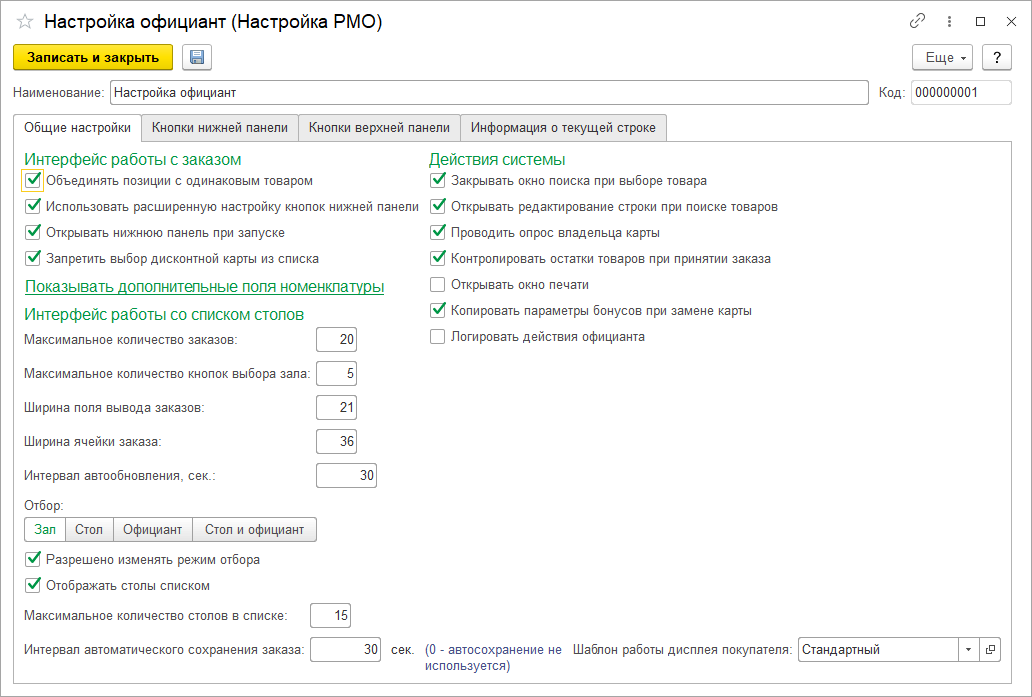Click open icon beside Стандартный template field
The width and height of the screenshot is (1032, 697).
(990, 650)
